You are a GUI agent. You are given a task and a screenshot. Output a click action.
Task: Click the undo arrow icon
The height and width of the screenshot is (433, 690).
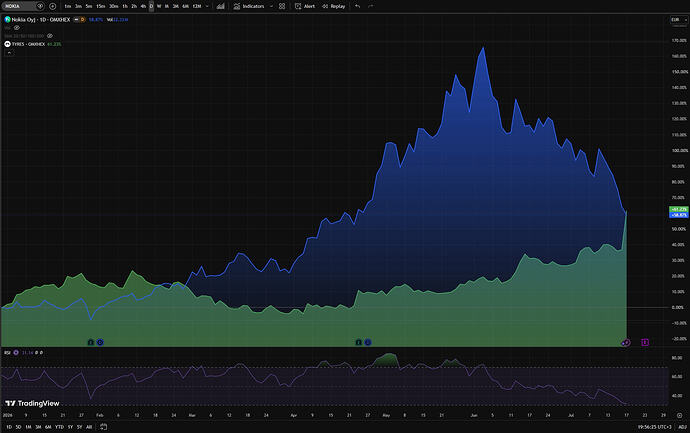click(x=357, y=6)
